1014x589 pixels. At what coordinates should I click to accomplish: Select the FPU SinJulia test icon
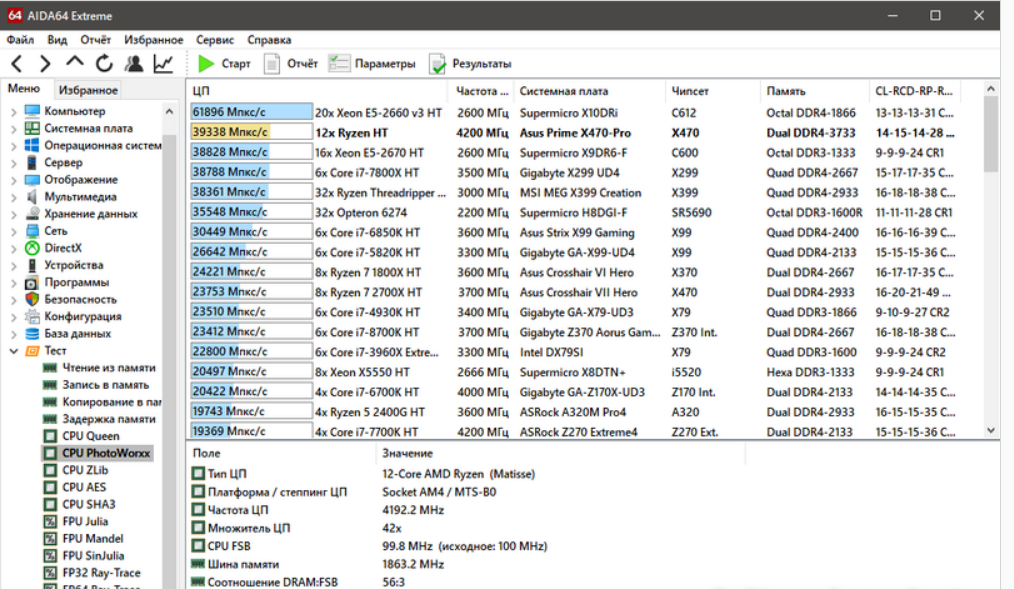pyautogui.click(x=50, y=555)
